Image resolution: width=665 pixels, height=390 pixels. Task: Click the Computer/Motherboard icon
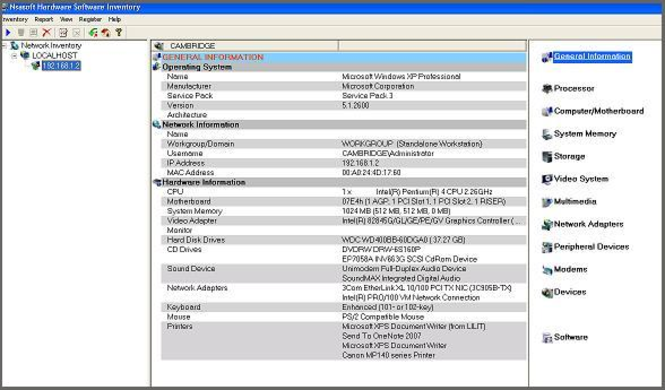point(547,111)
